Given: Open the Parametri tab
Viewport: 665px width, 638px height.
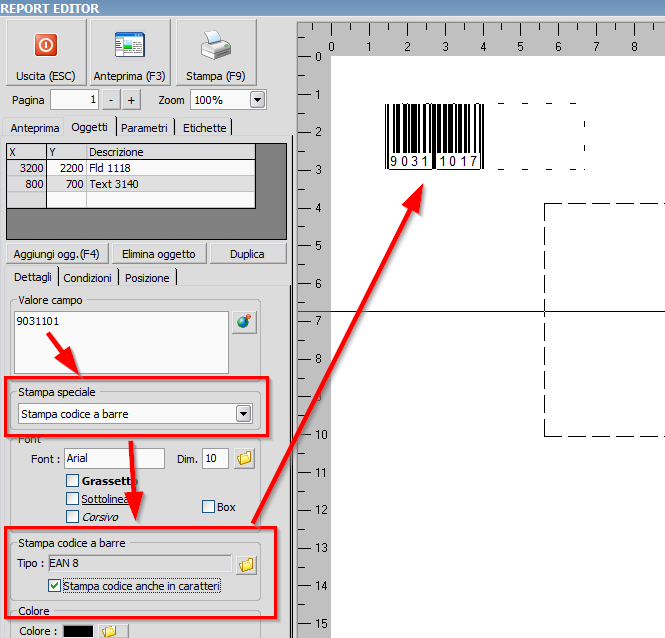Looking at the screenshot, I should [x=144, y=128].
